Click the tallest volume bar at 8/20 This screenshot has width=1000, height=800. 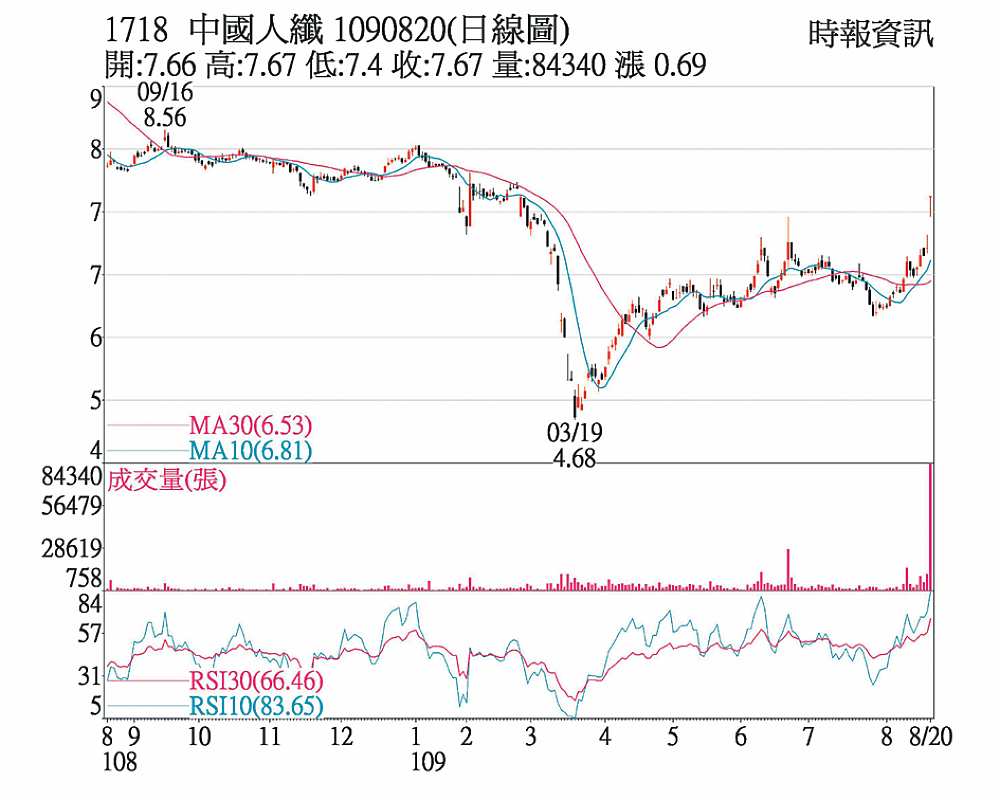(930, 527)
